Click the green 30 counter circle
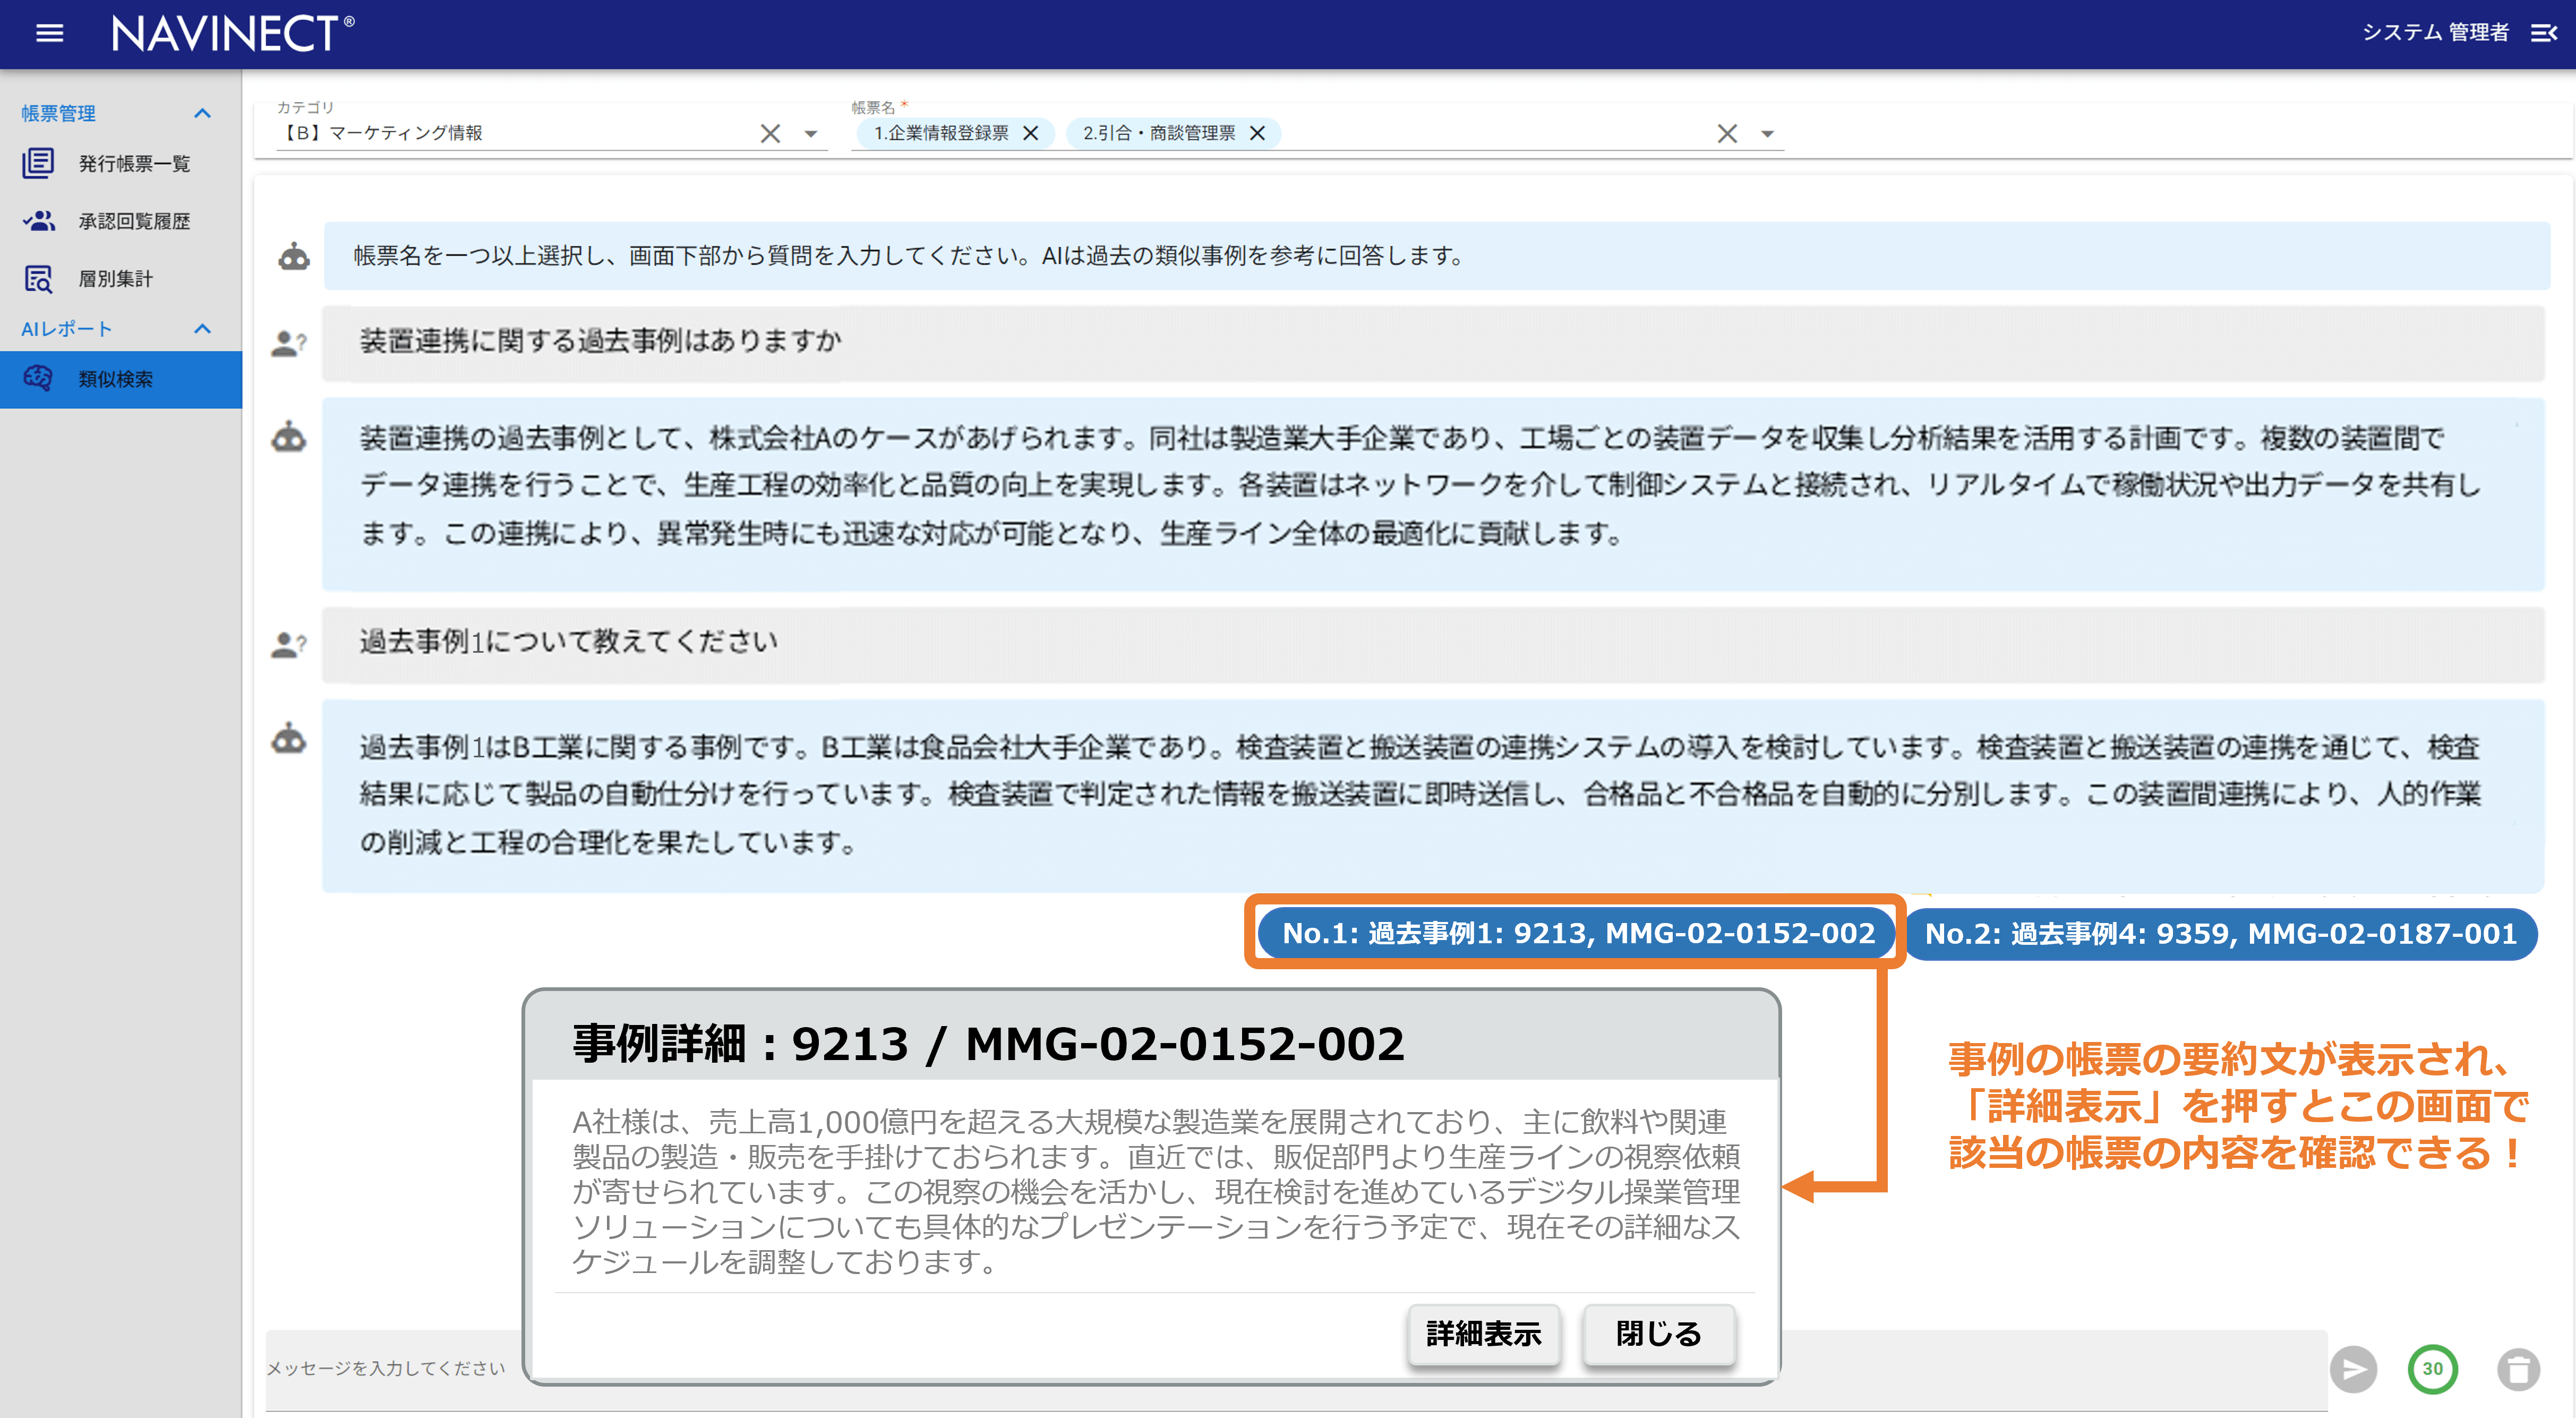Image resolution: width=2576 pixels, height=1418 pixels. (2432, 1369)
